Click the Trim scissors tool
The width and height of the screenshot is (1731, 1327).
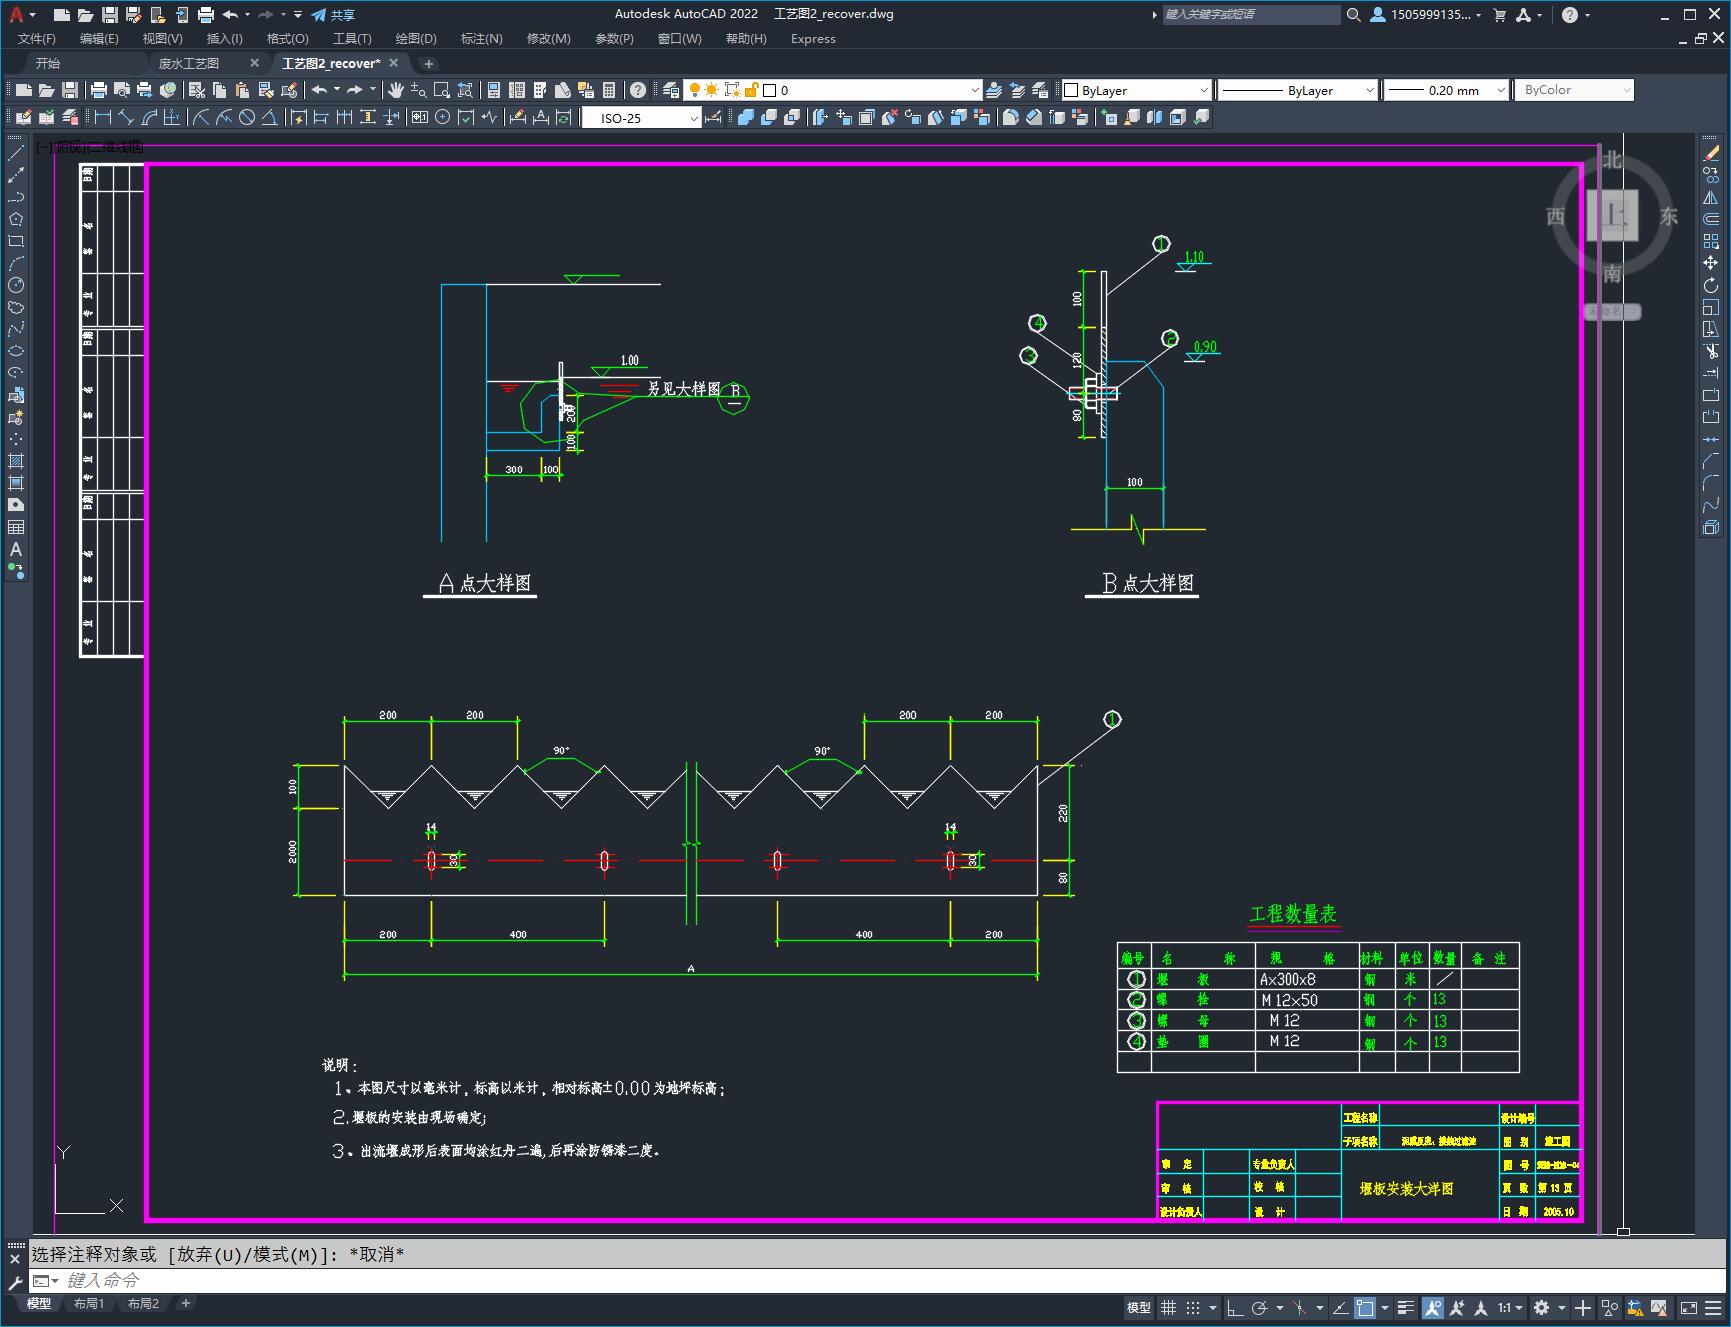pos(1711,351)
